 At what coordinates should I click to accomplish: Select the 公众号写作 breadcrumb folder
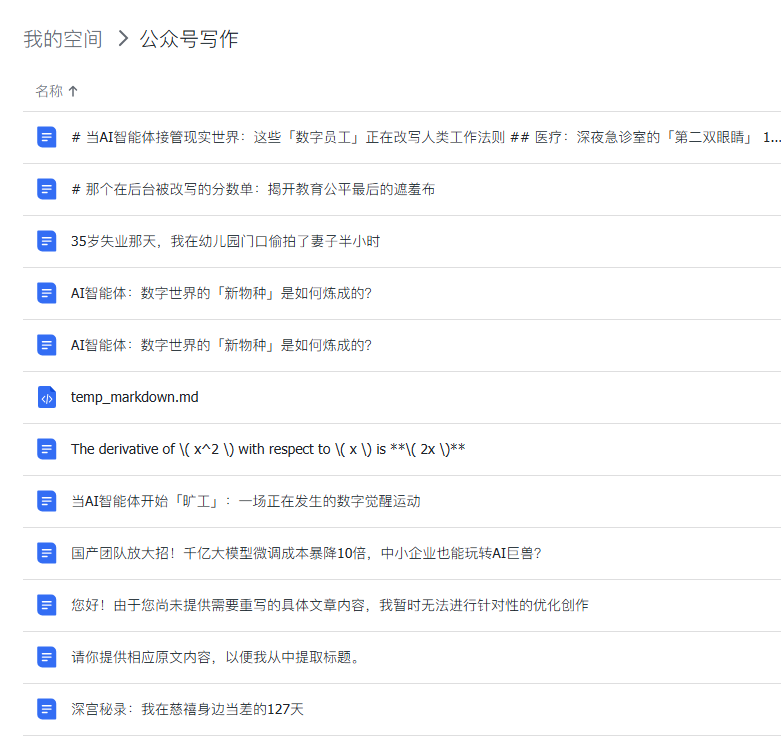(189, 39)
